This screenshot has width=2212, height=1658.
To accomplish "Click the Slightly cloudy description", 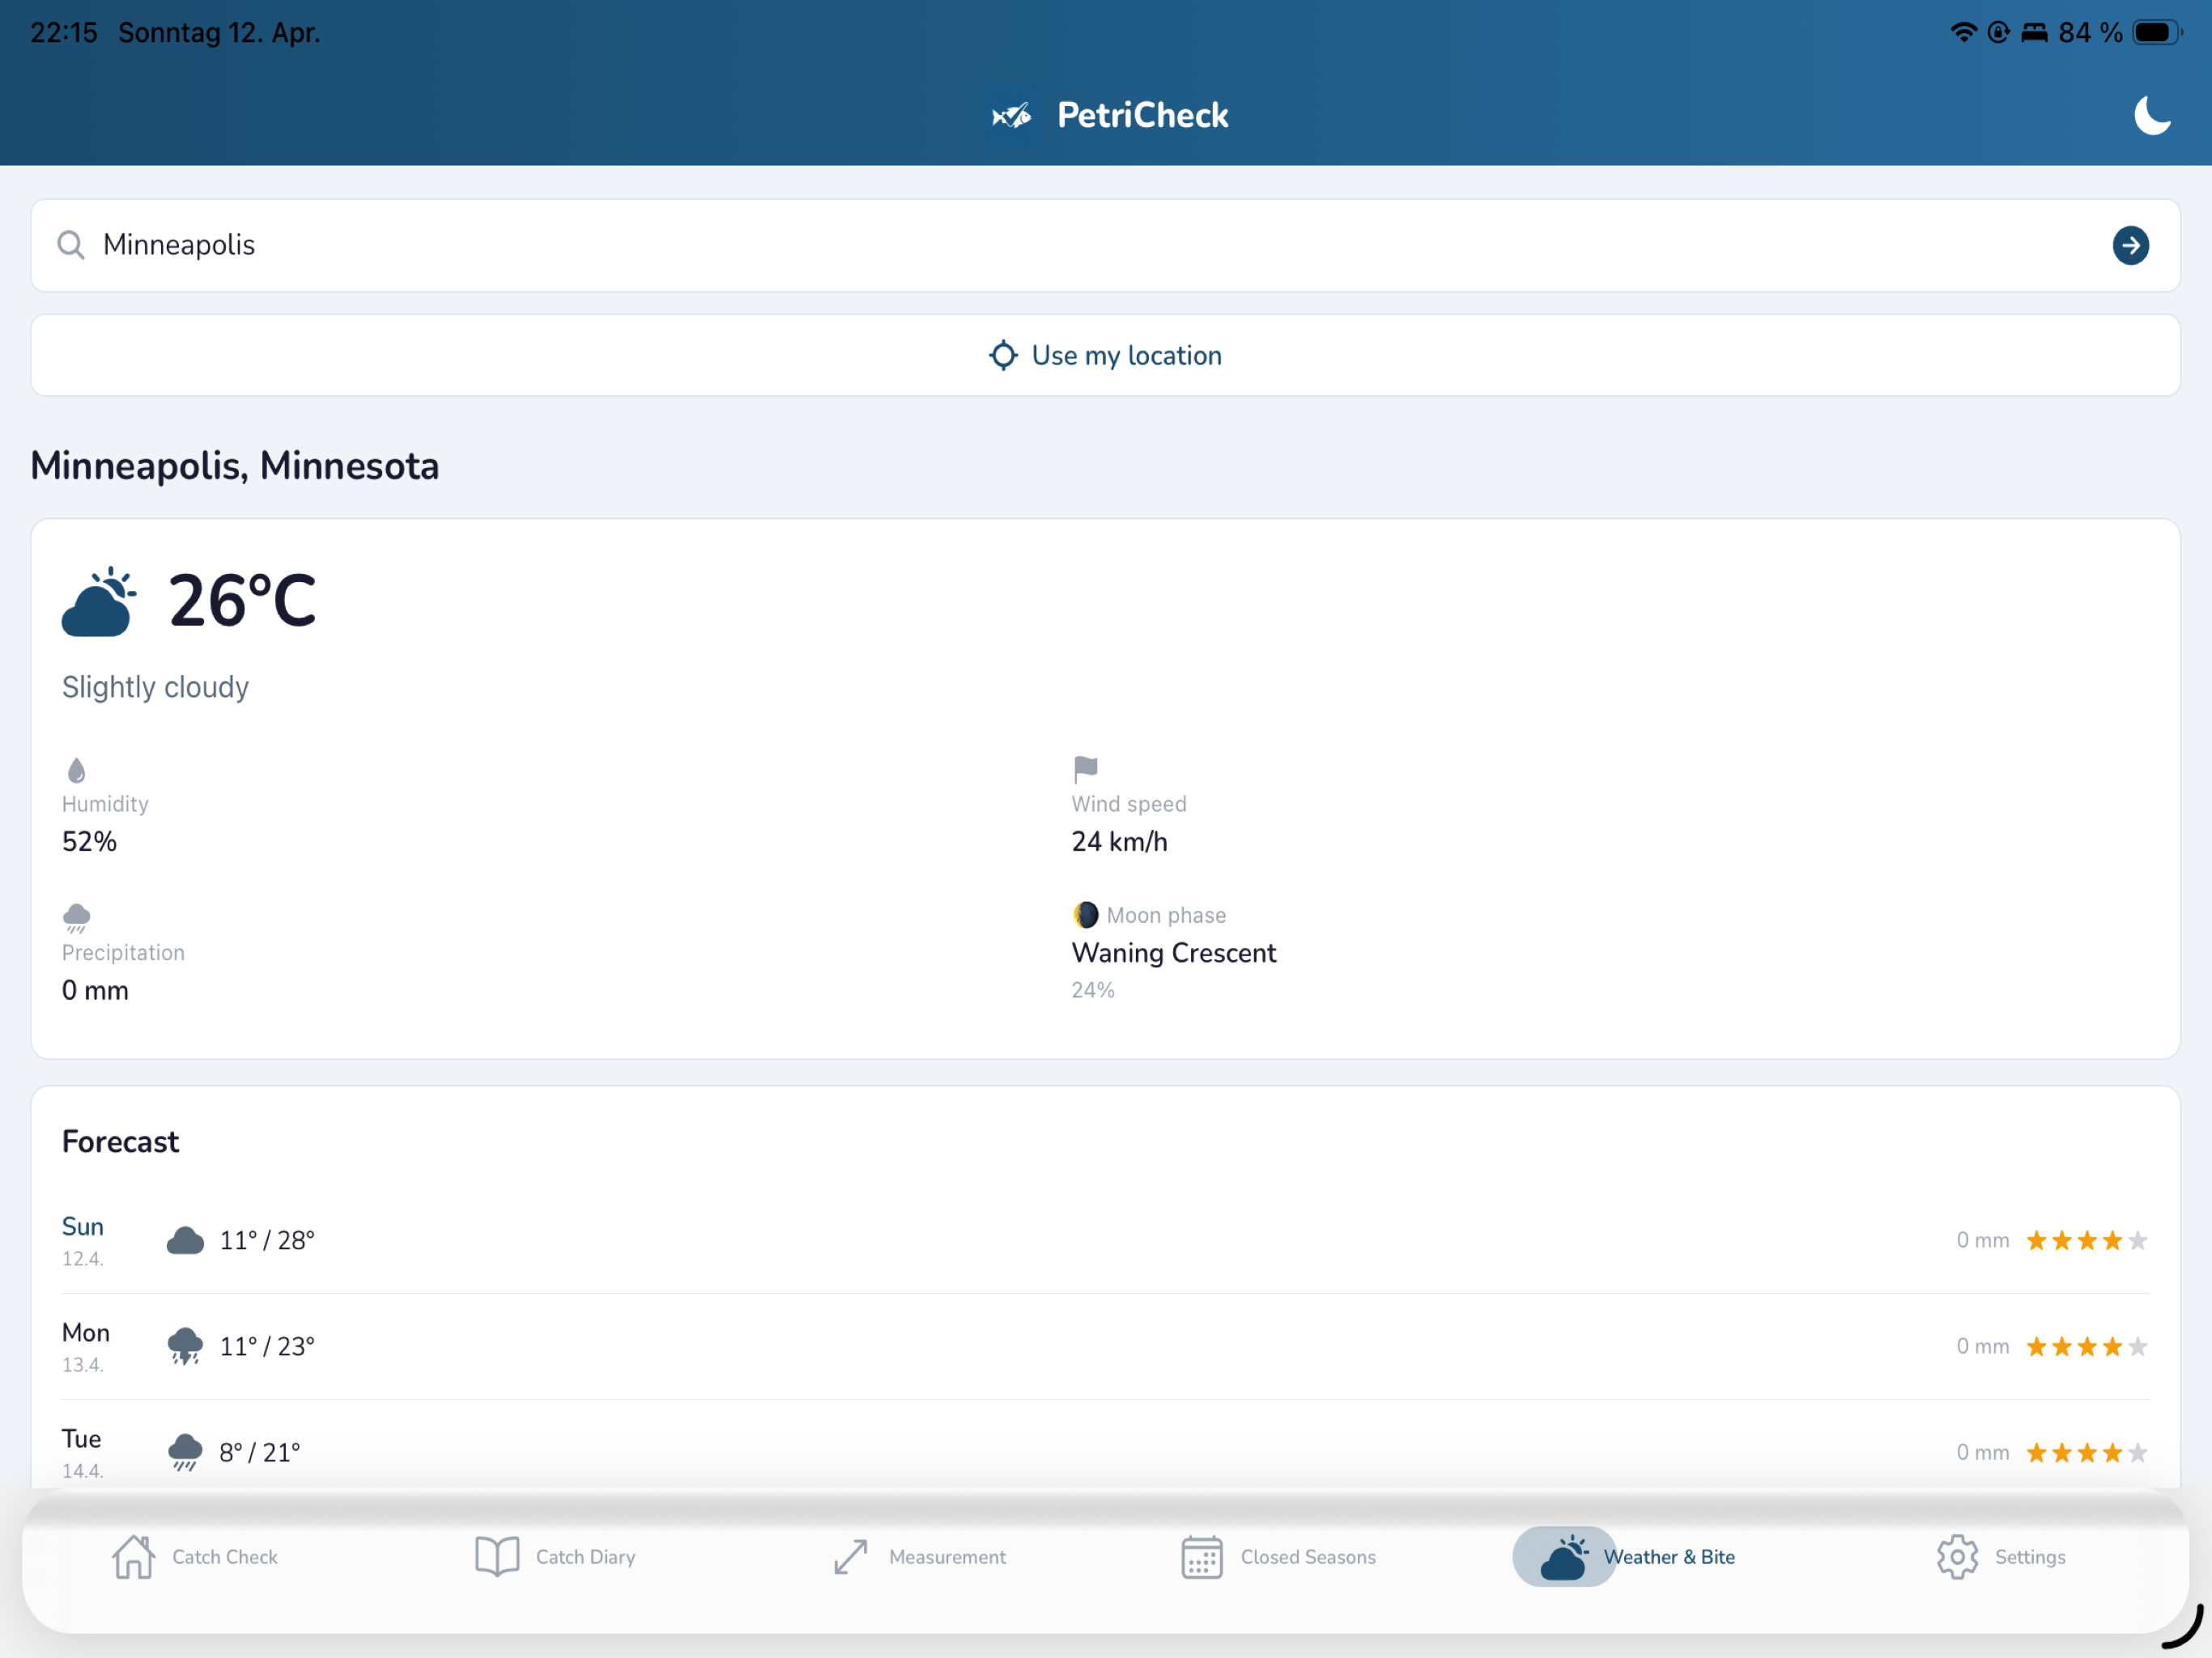I will click(x=155, y=687).
